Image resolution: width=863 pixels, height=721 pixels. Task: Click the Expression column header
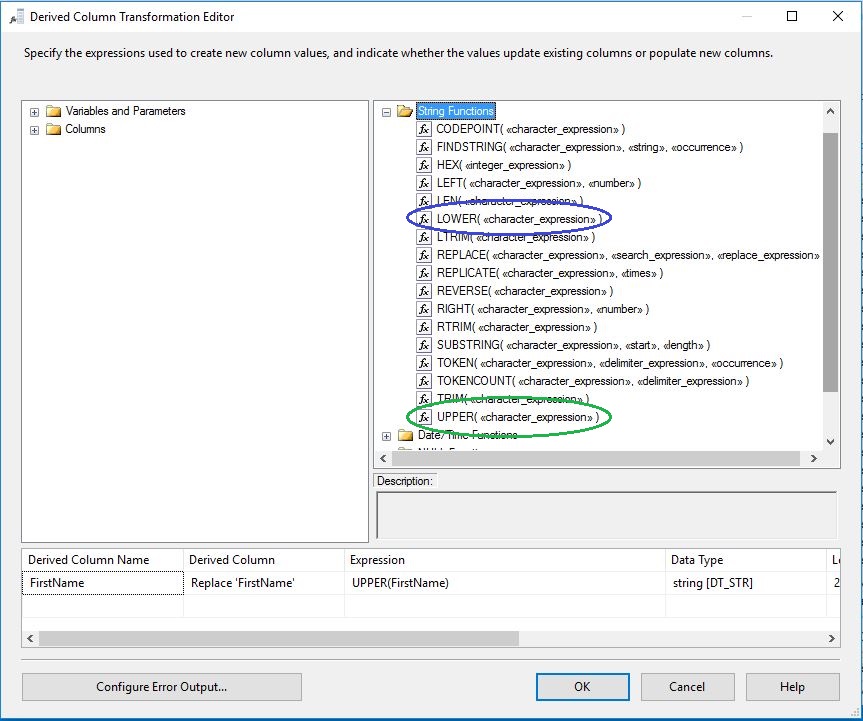tap(505, 560)
